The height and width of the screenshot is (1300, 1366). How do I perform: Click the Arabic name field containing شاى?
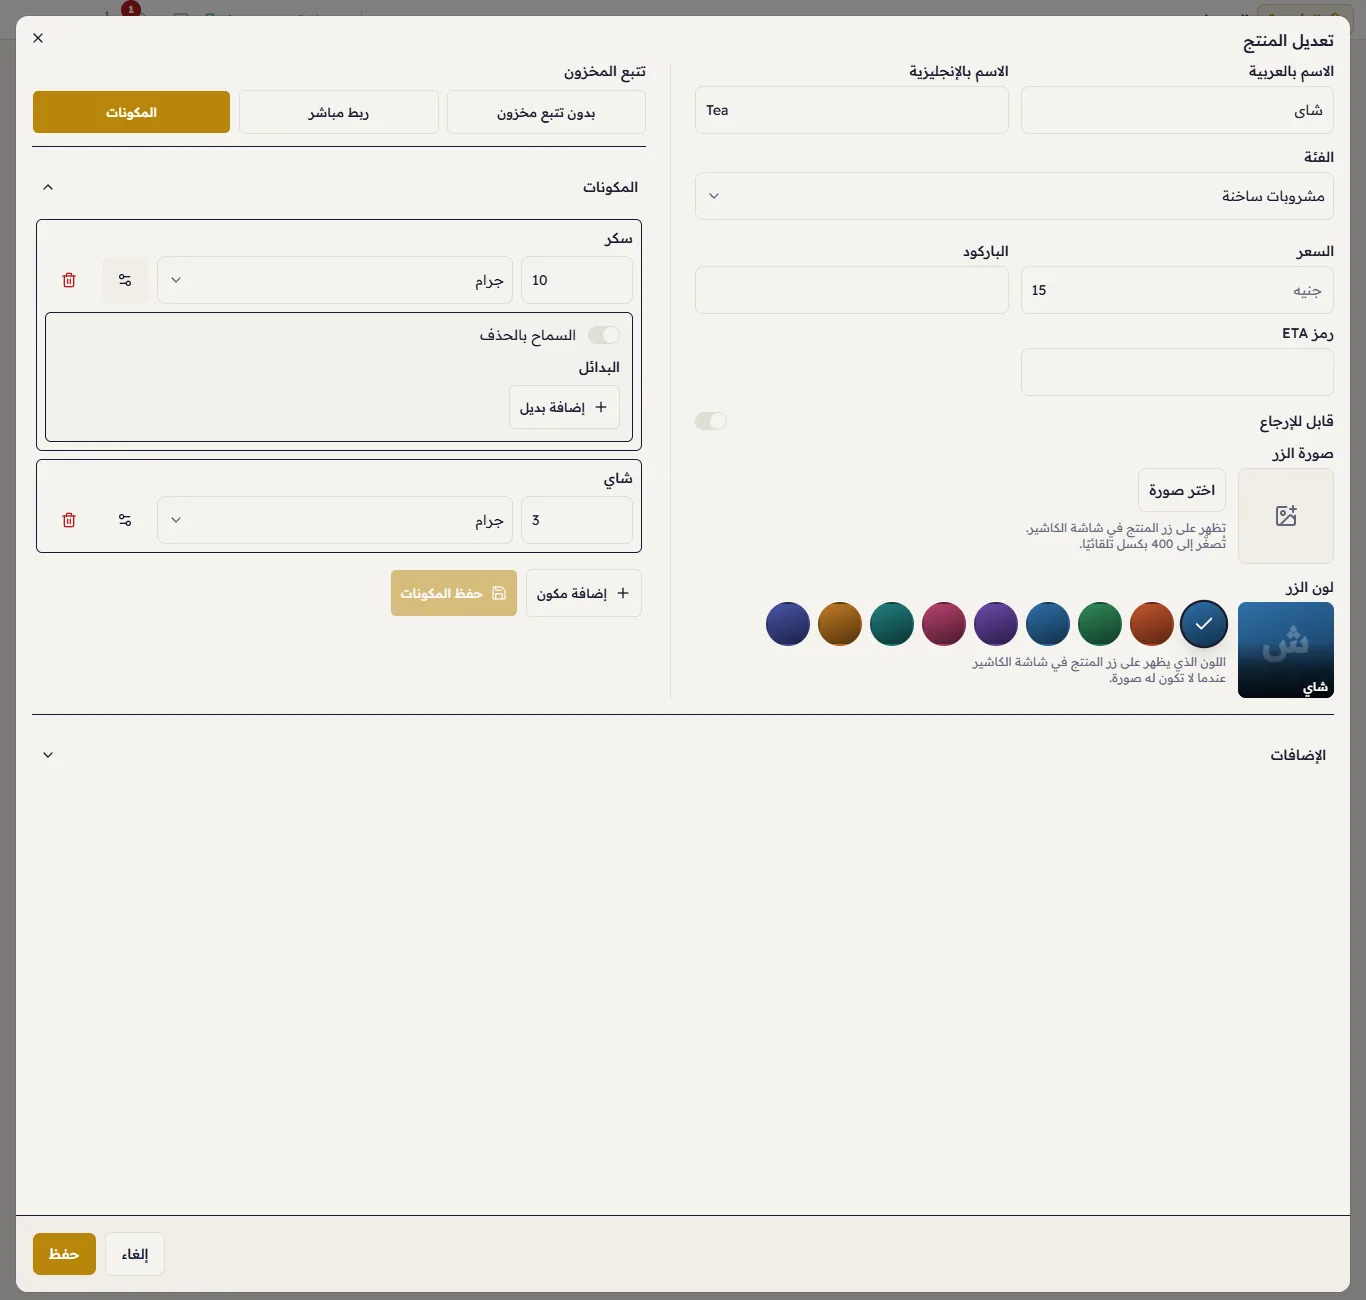[x=1177, y=110]
